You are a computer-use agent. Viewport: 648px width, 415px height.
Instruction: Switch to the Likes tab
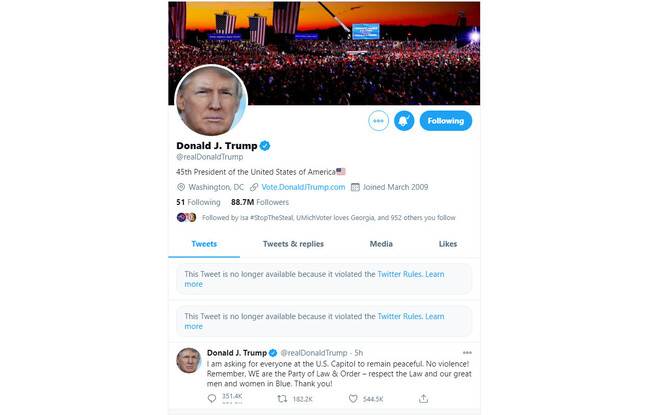[448, 244]
